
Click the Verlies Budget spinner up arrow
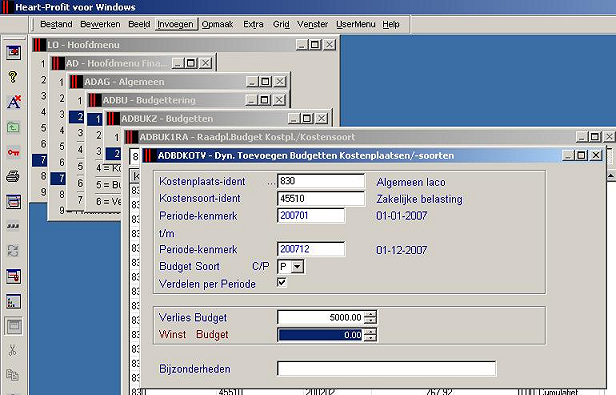[x=370, y=314]
